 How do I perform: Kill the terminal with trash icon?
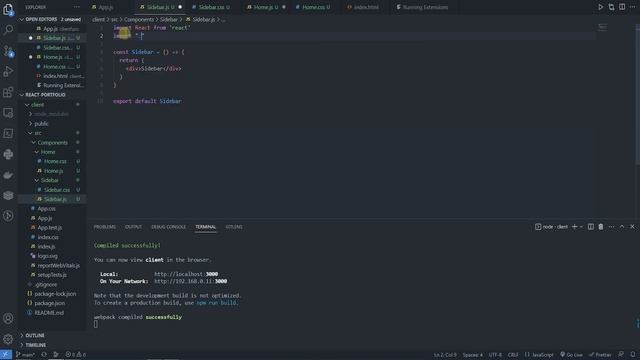coord(601,227)
